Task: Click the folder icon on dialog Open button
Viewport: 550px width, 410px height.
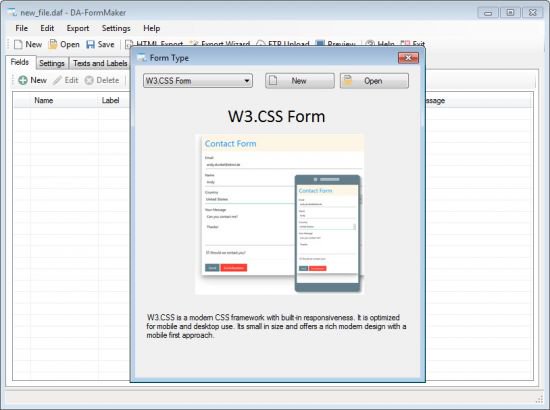Action: [x=347, y=80]
